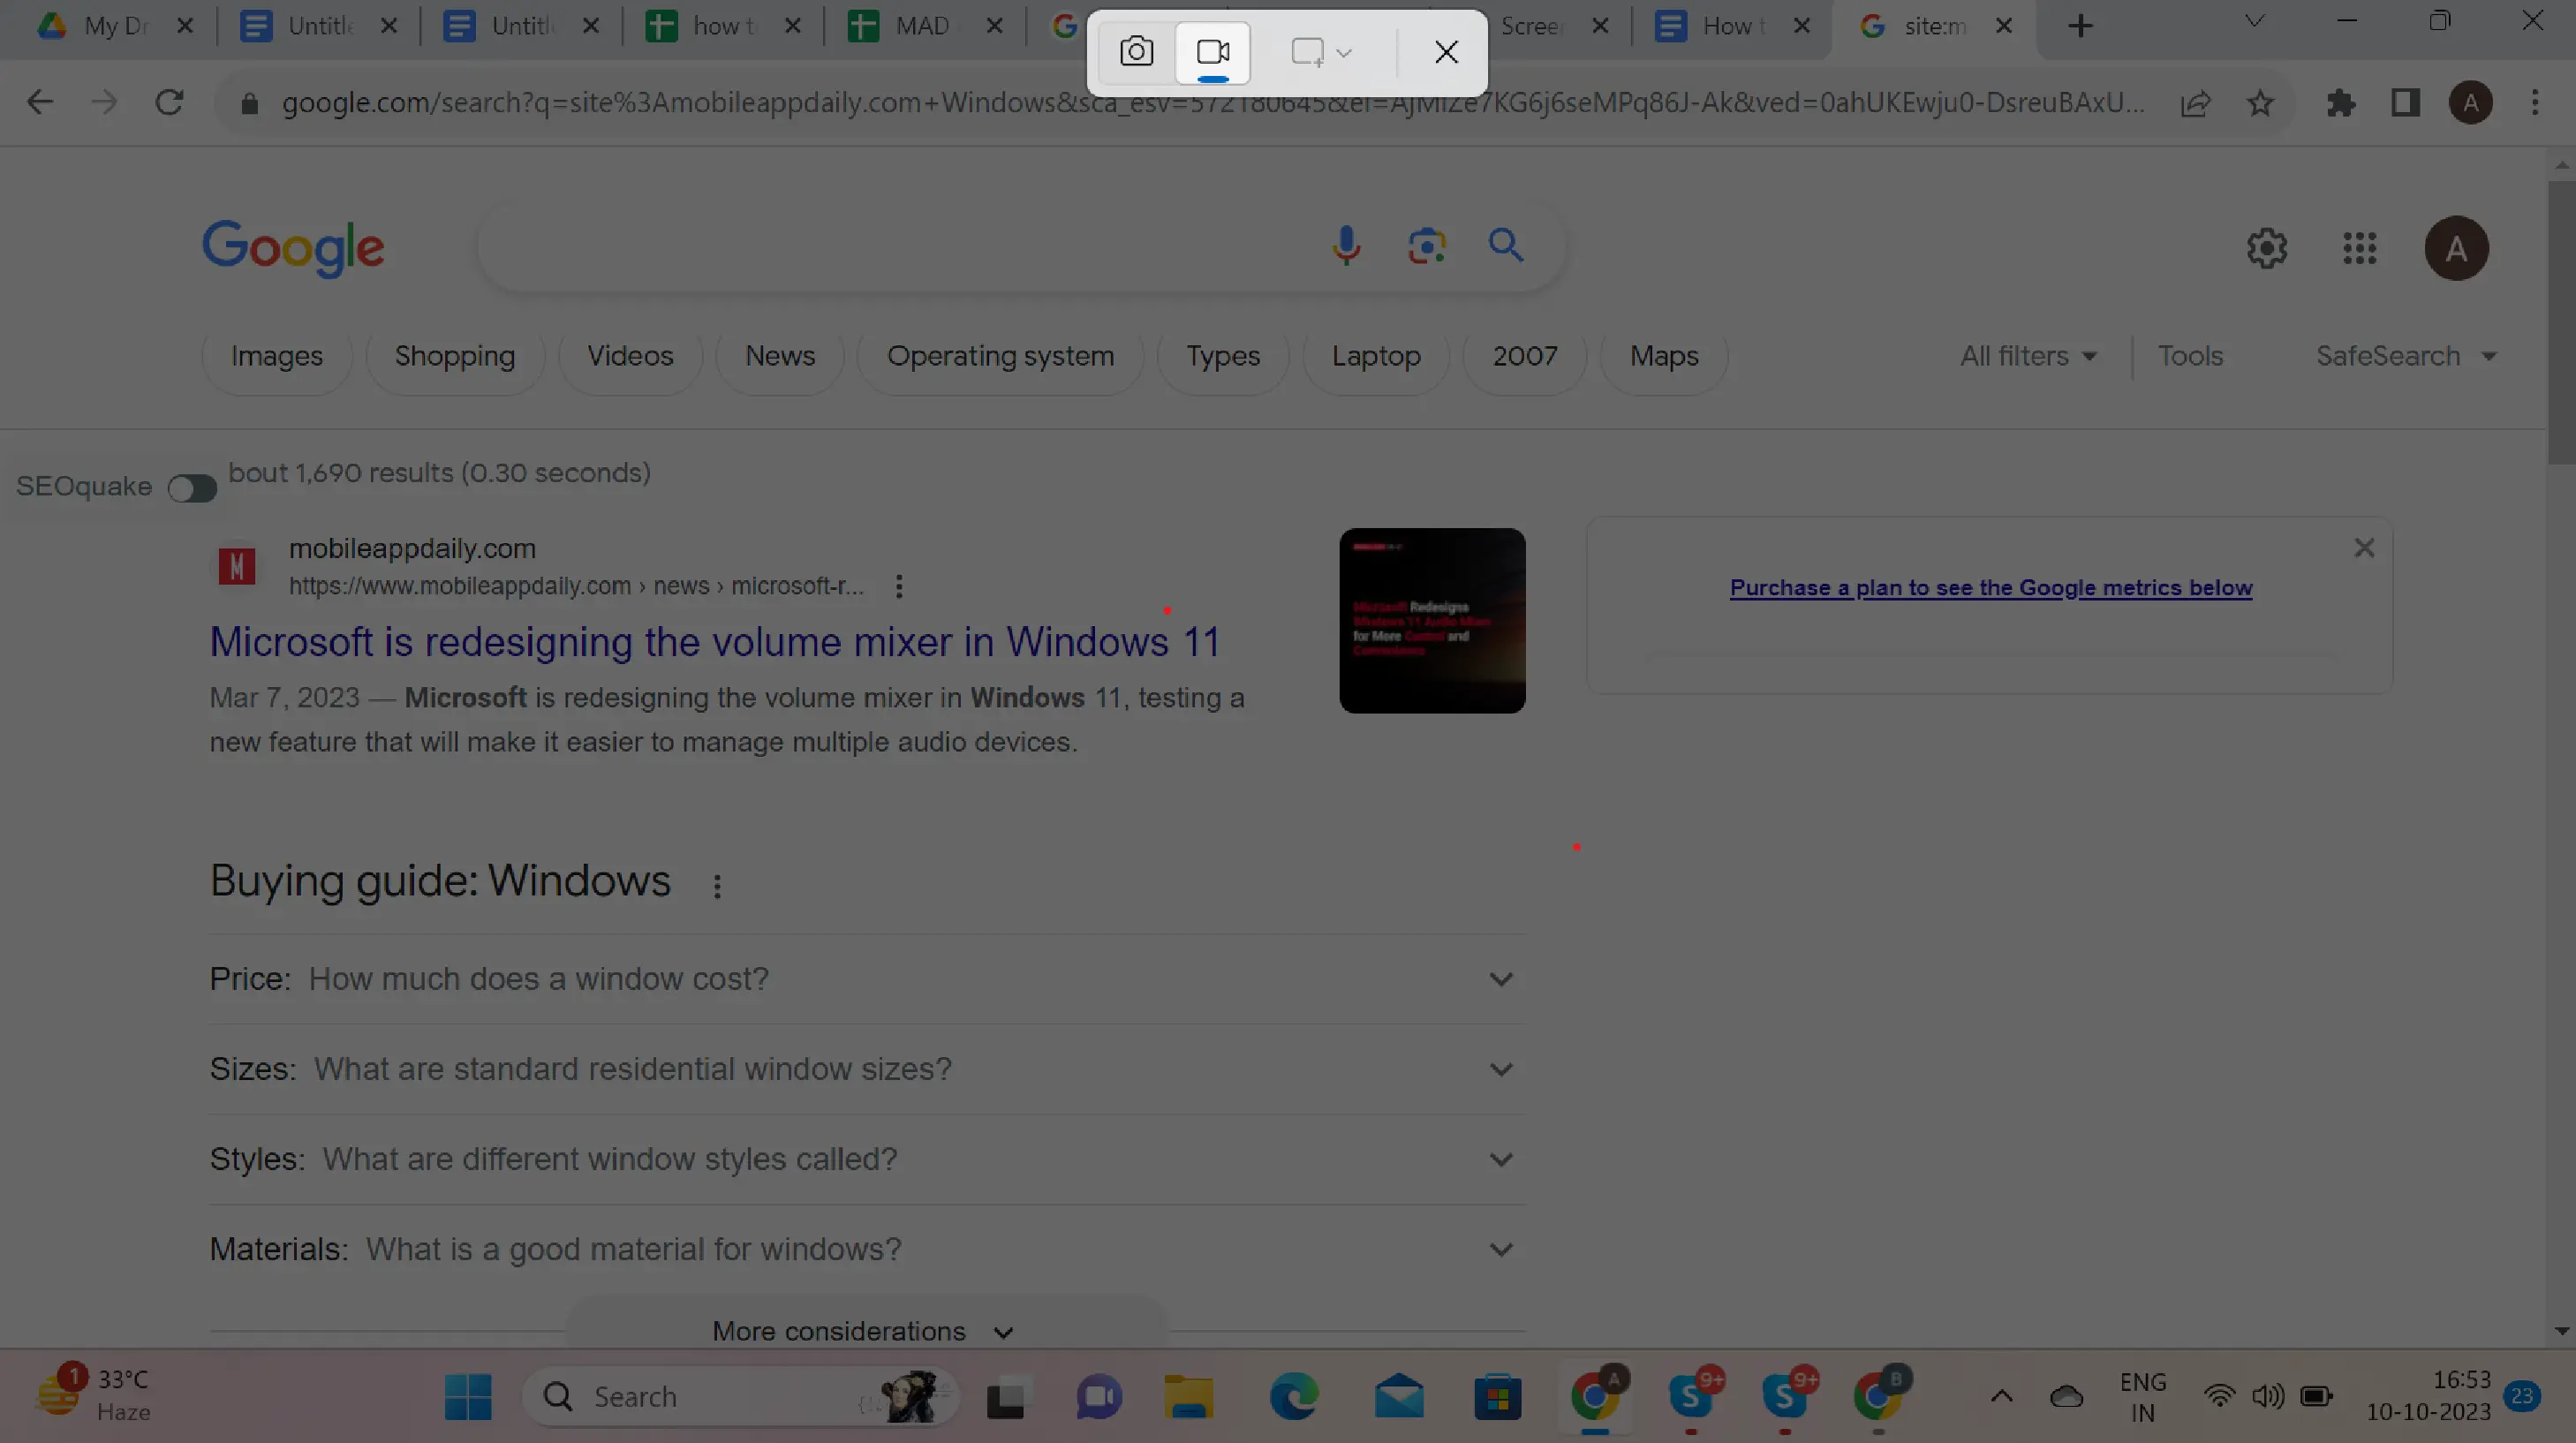Open Google quick settings gear
Screen dimensions: 2576x1443
[x=2266, y=249]
